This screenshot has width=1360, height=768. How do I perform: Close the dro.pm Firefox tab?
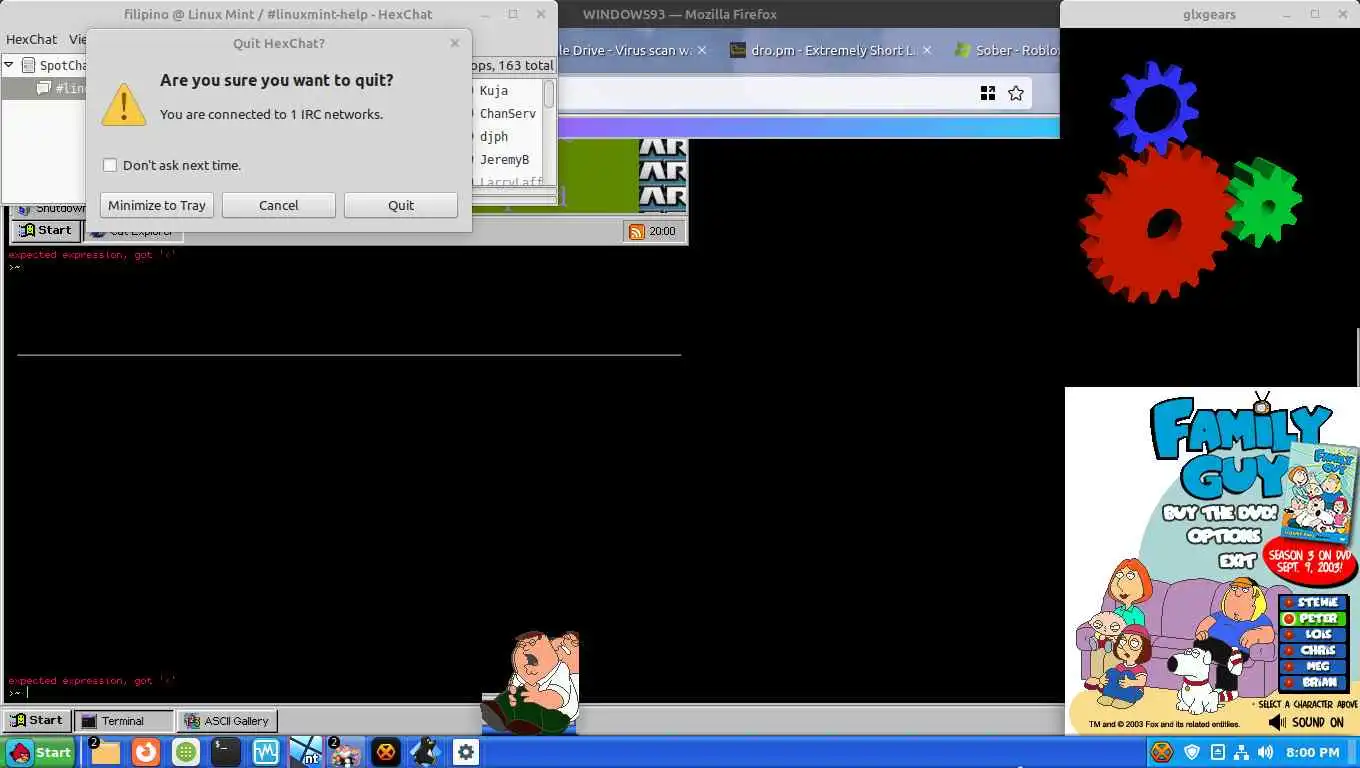(x=927, y=50)
